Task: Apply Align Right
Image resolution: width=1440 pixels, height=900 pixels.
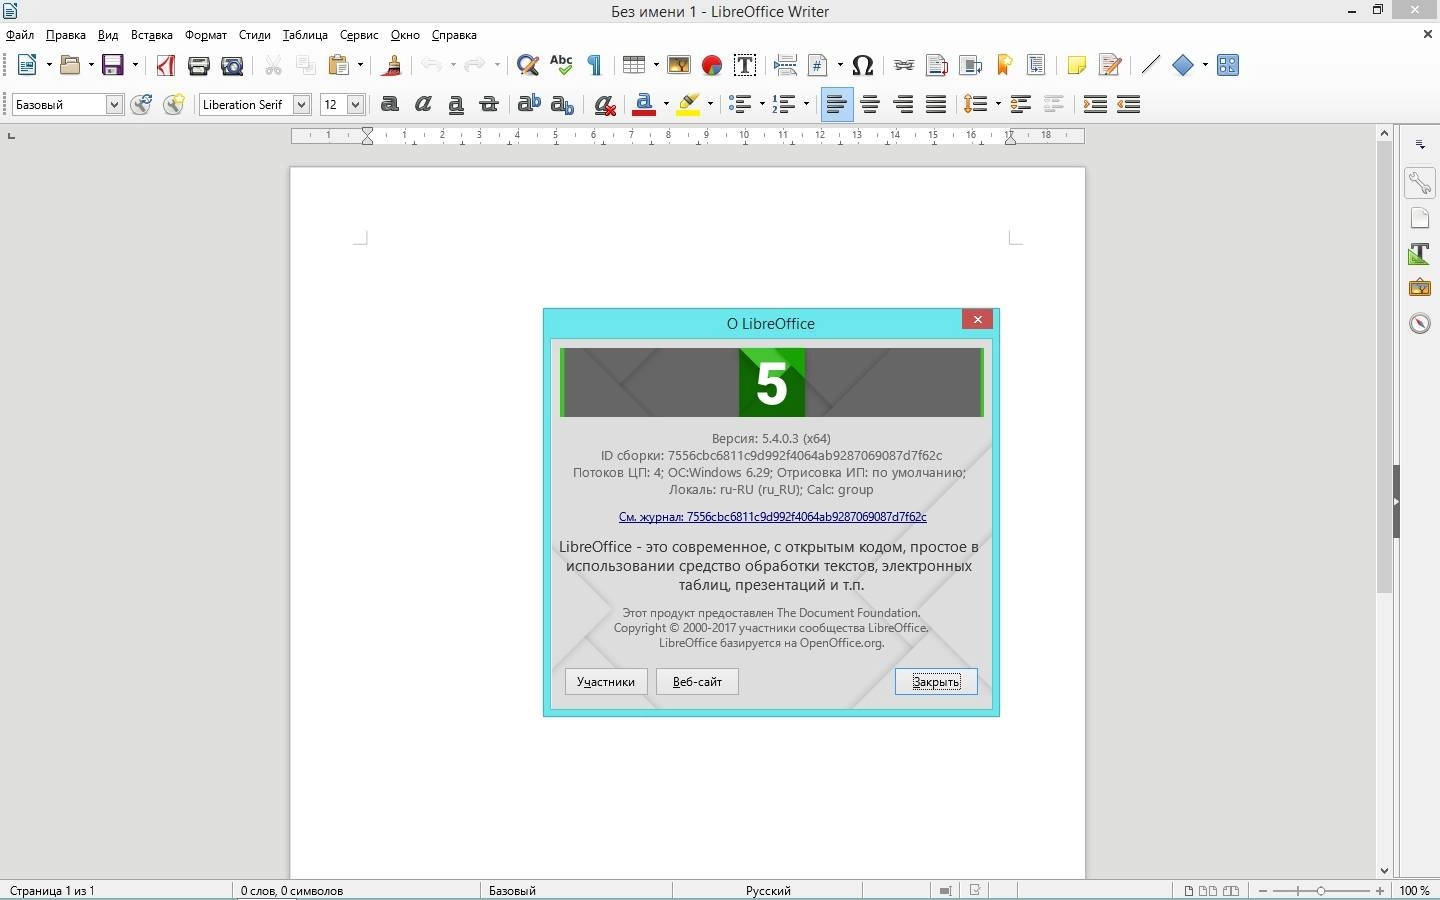Action: click(903, 104)
